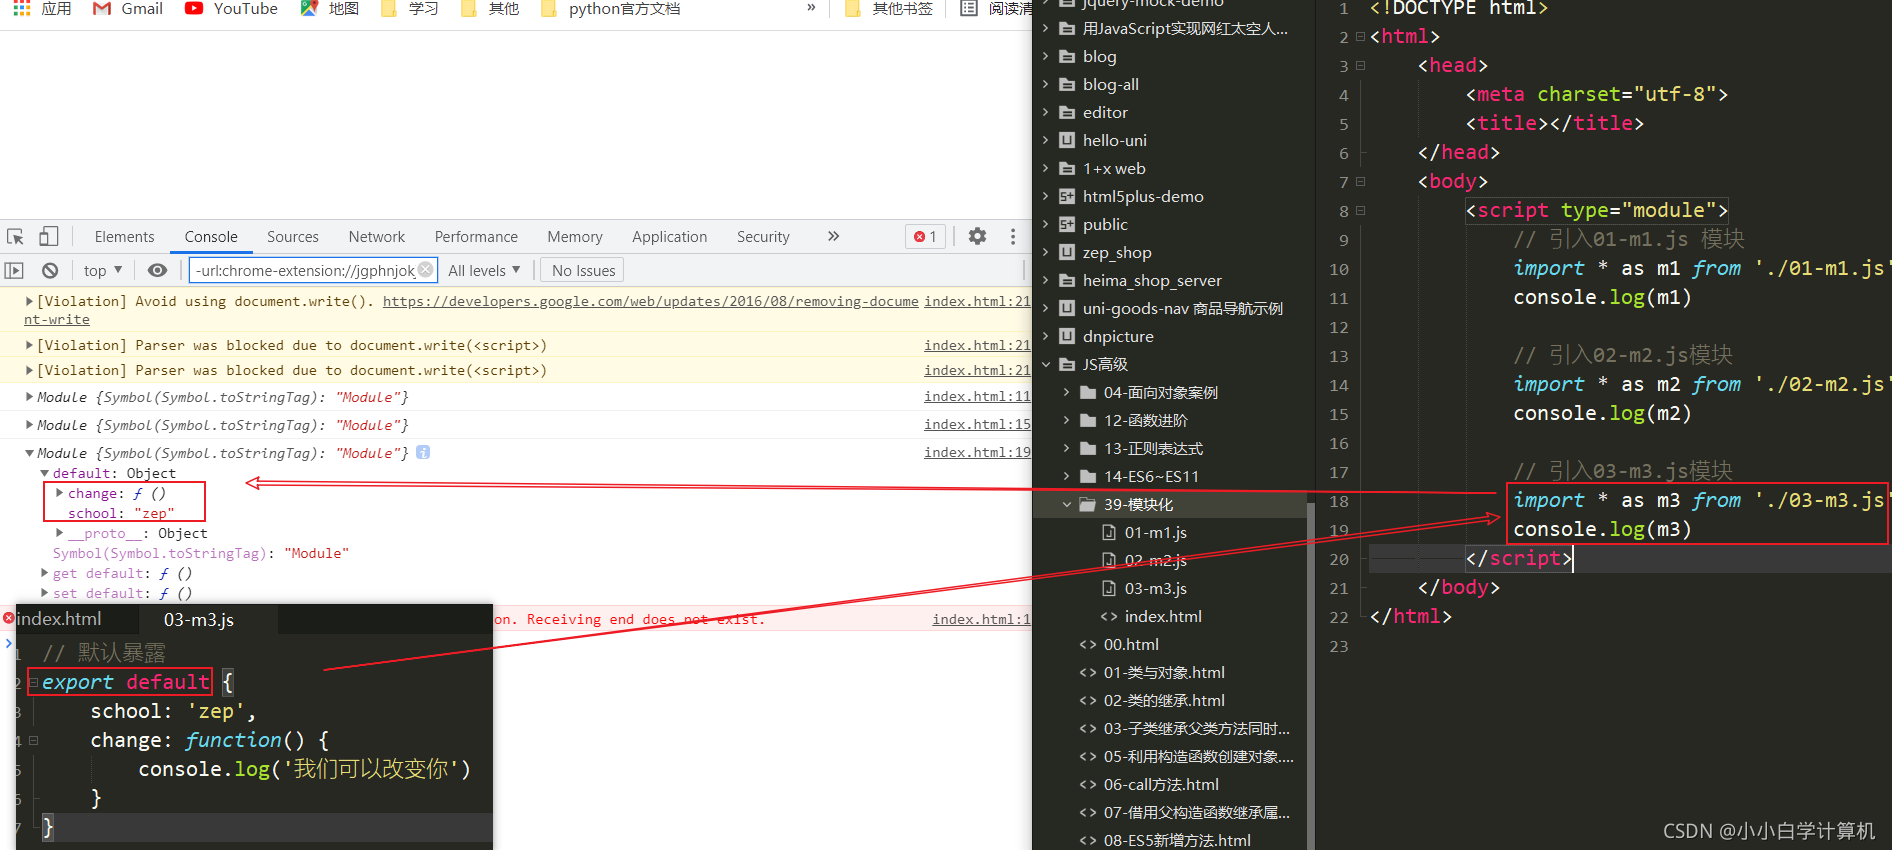Activate the inspect element picker in DevTools
The width and height of the screenshot is (1892, 850).
(15, 237)
